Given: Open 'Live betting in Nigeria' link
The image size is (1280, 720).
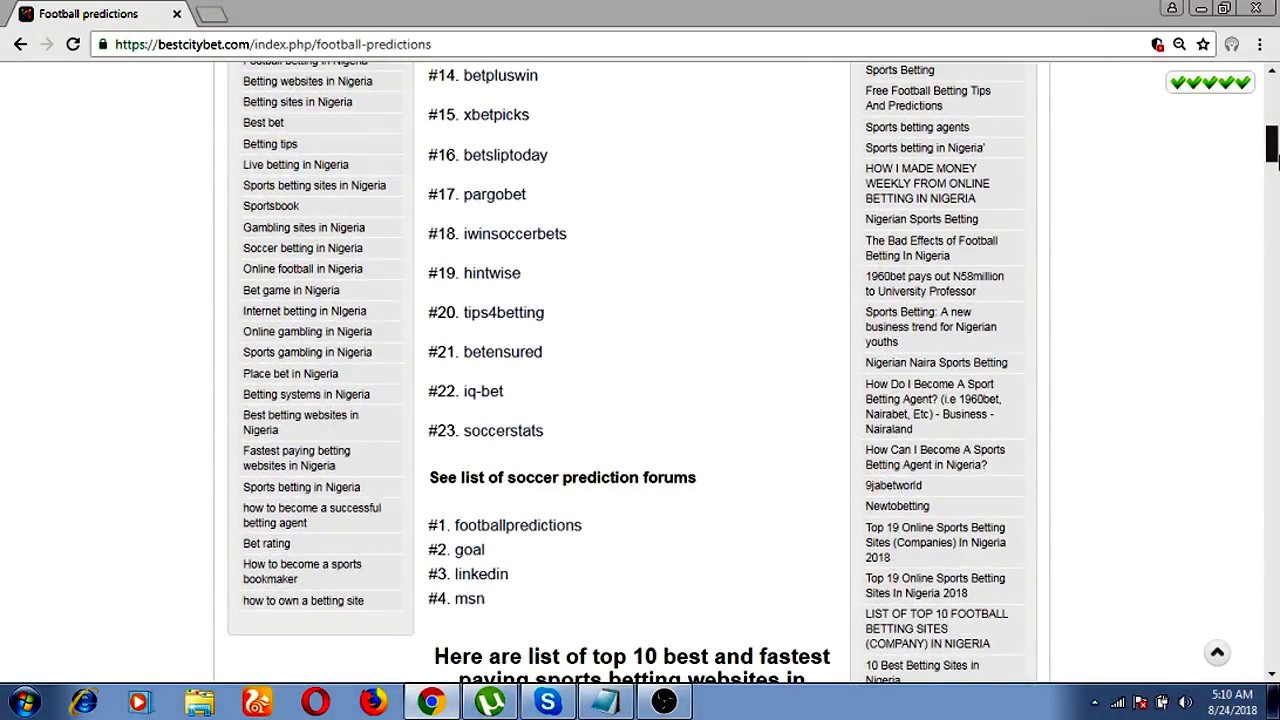Looking at the screenshot, I should (296, 165).
